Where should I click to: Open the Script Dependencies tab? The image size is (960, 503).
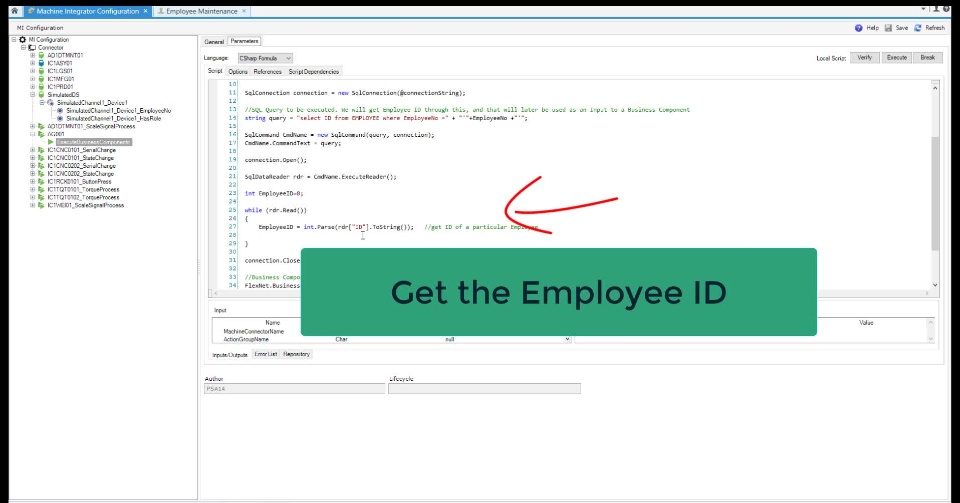pos(313,72)
